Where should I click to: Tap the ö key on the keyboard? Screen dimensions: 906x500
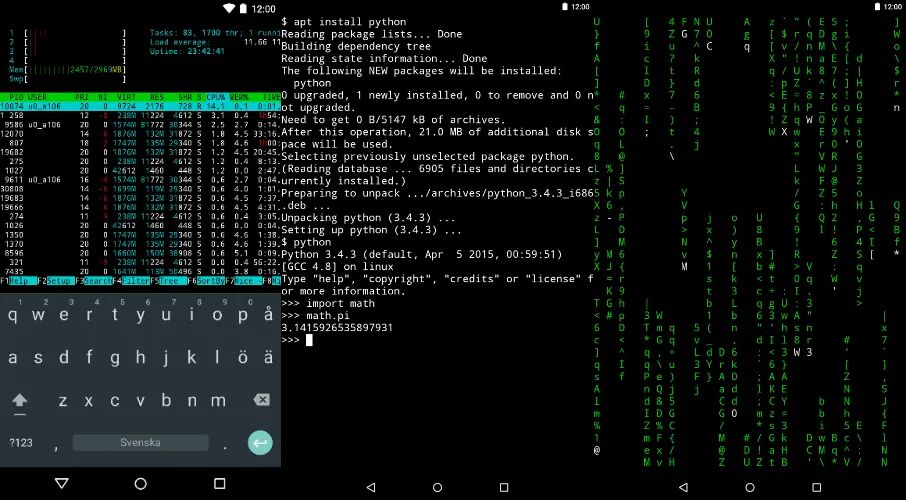243,357
